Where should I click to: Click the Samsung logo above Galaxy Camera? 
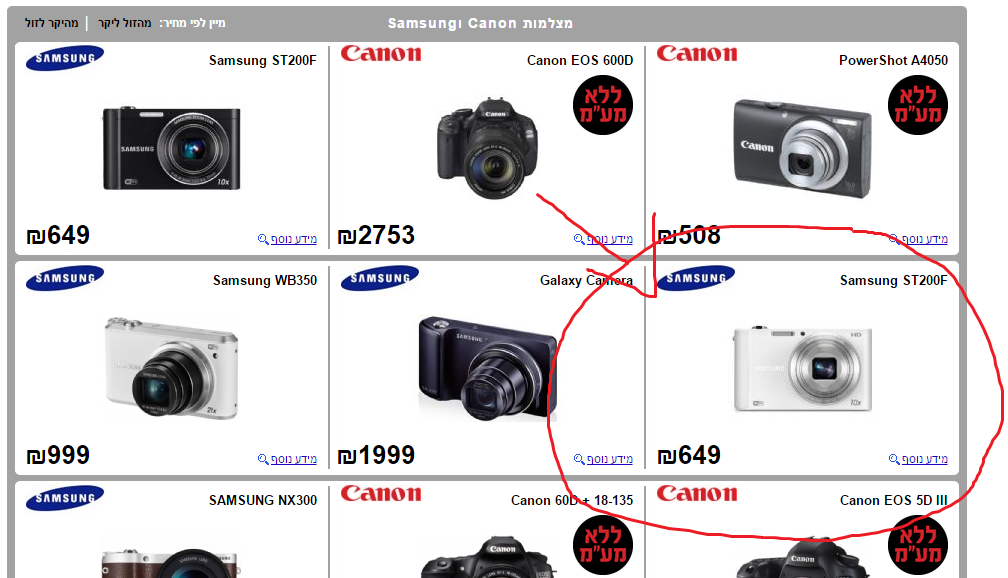pos(379,278)
